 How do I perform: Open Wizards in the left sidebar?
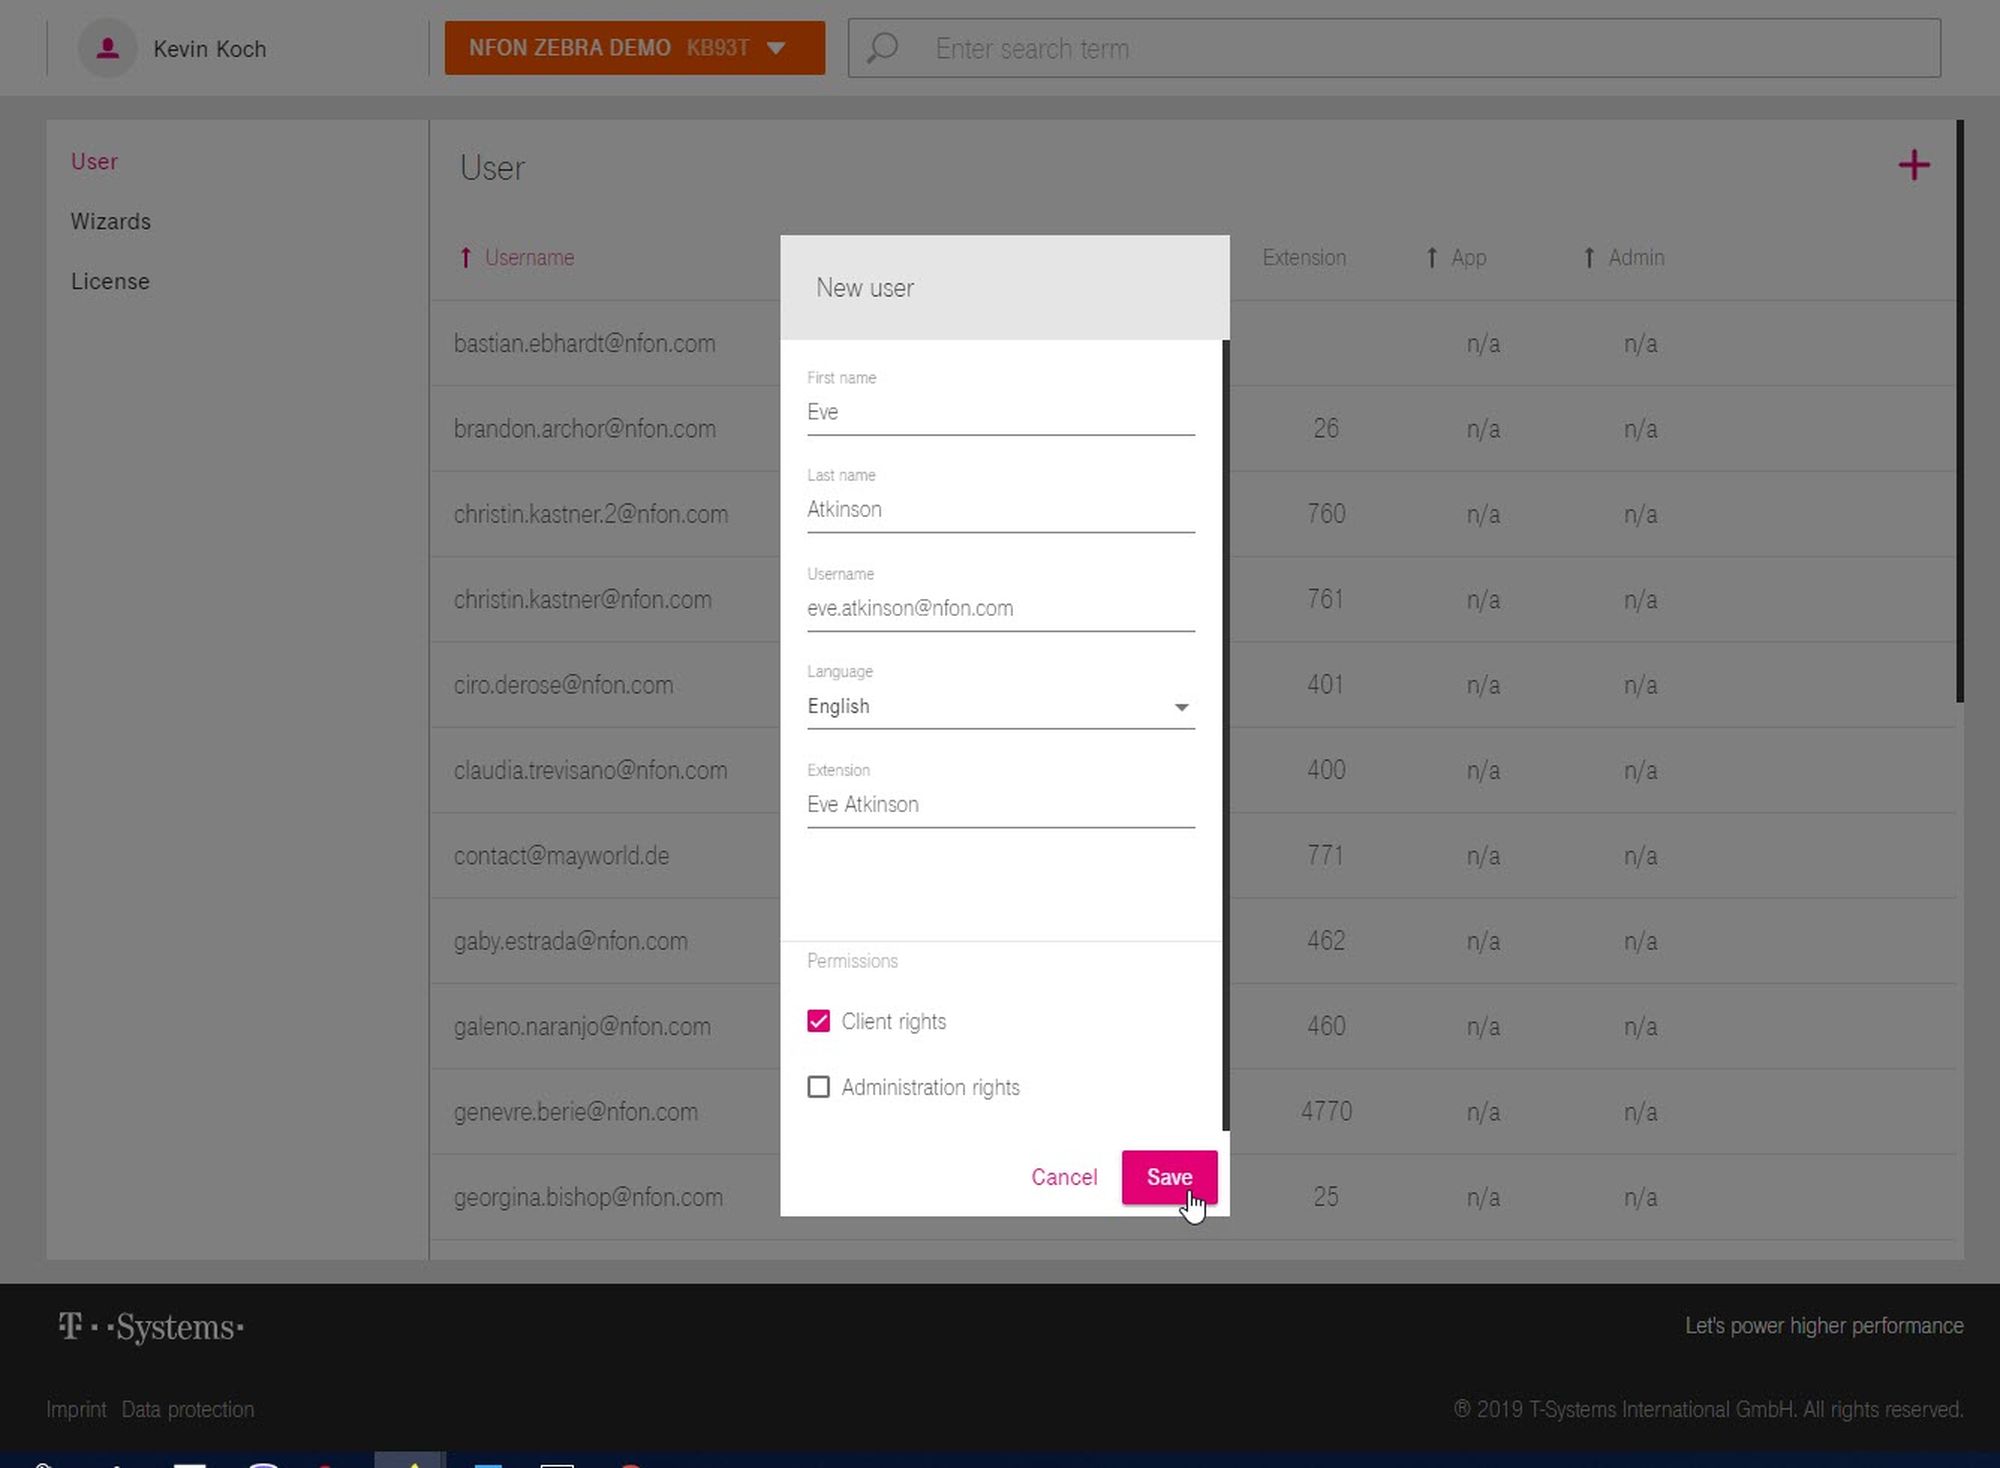[110, 221]
